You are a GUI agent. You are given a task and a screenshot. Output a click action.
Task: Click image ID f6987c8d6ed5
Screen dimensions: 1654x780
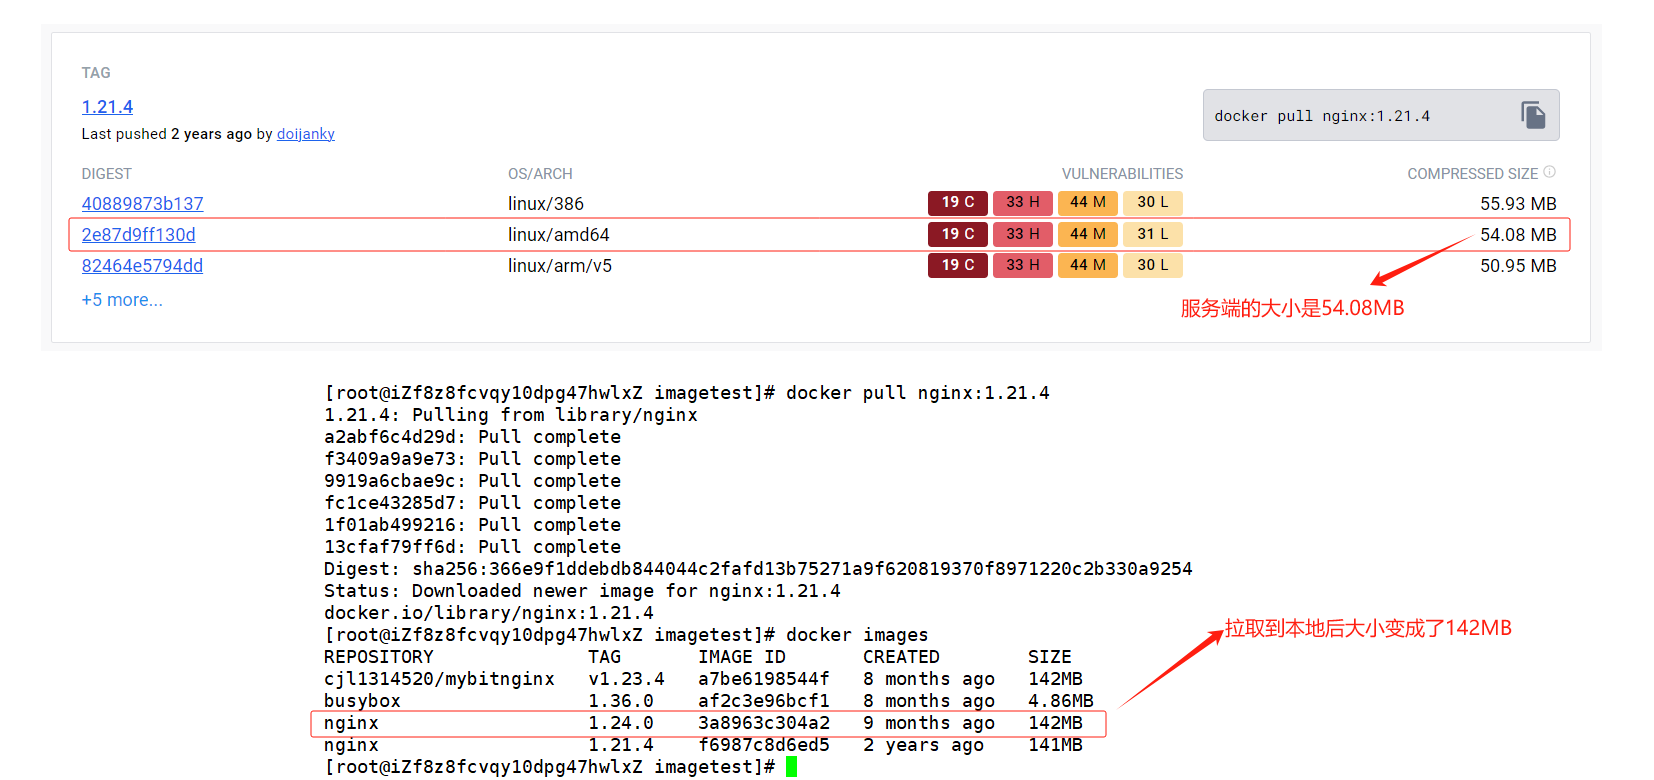tap(764, 745)
